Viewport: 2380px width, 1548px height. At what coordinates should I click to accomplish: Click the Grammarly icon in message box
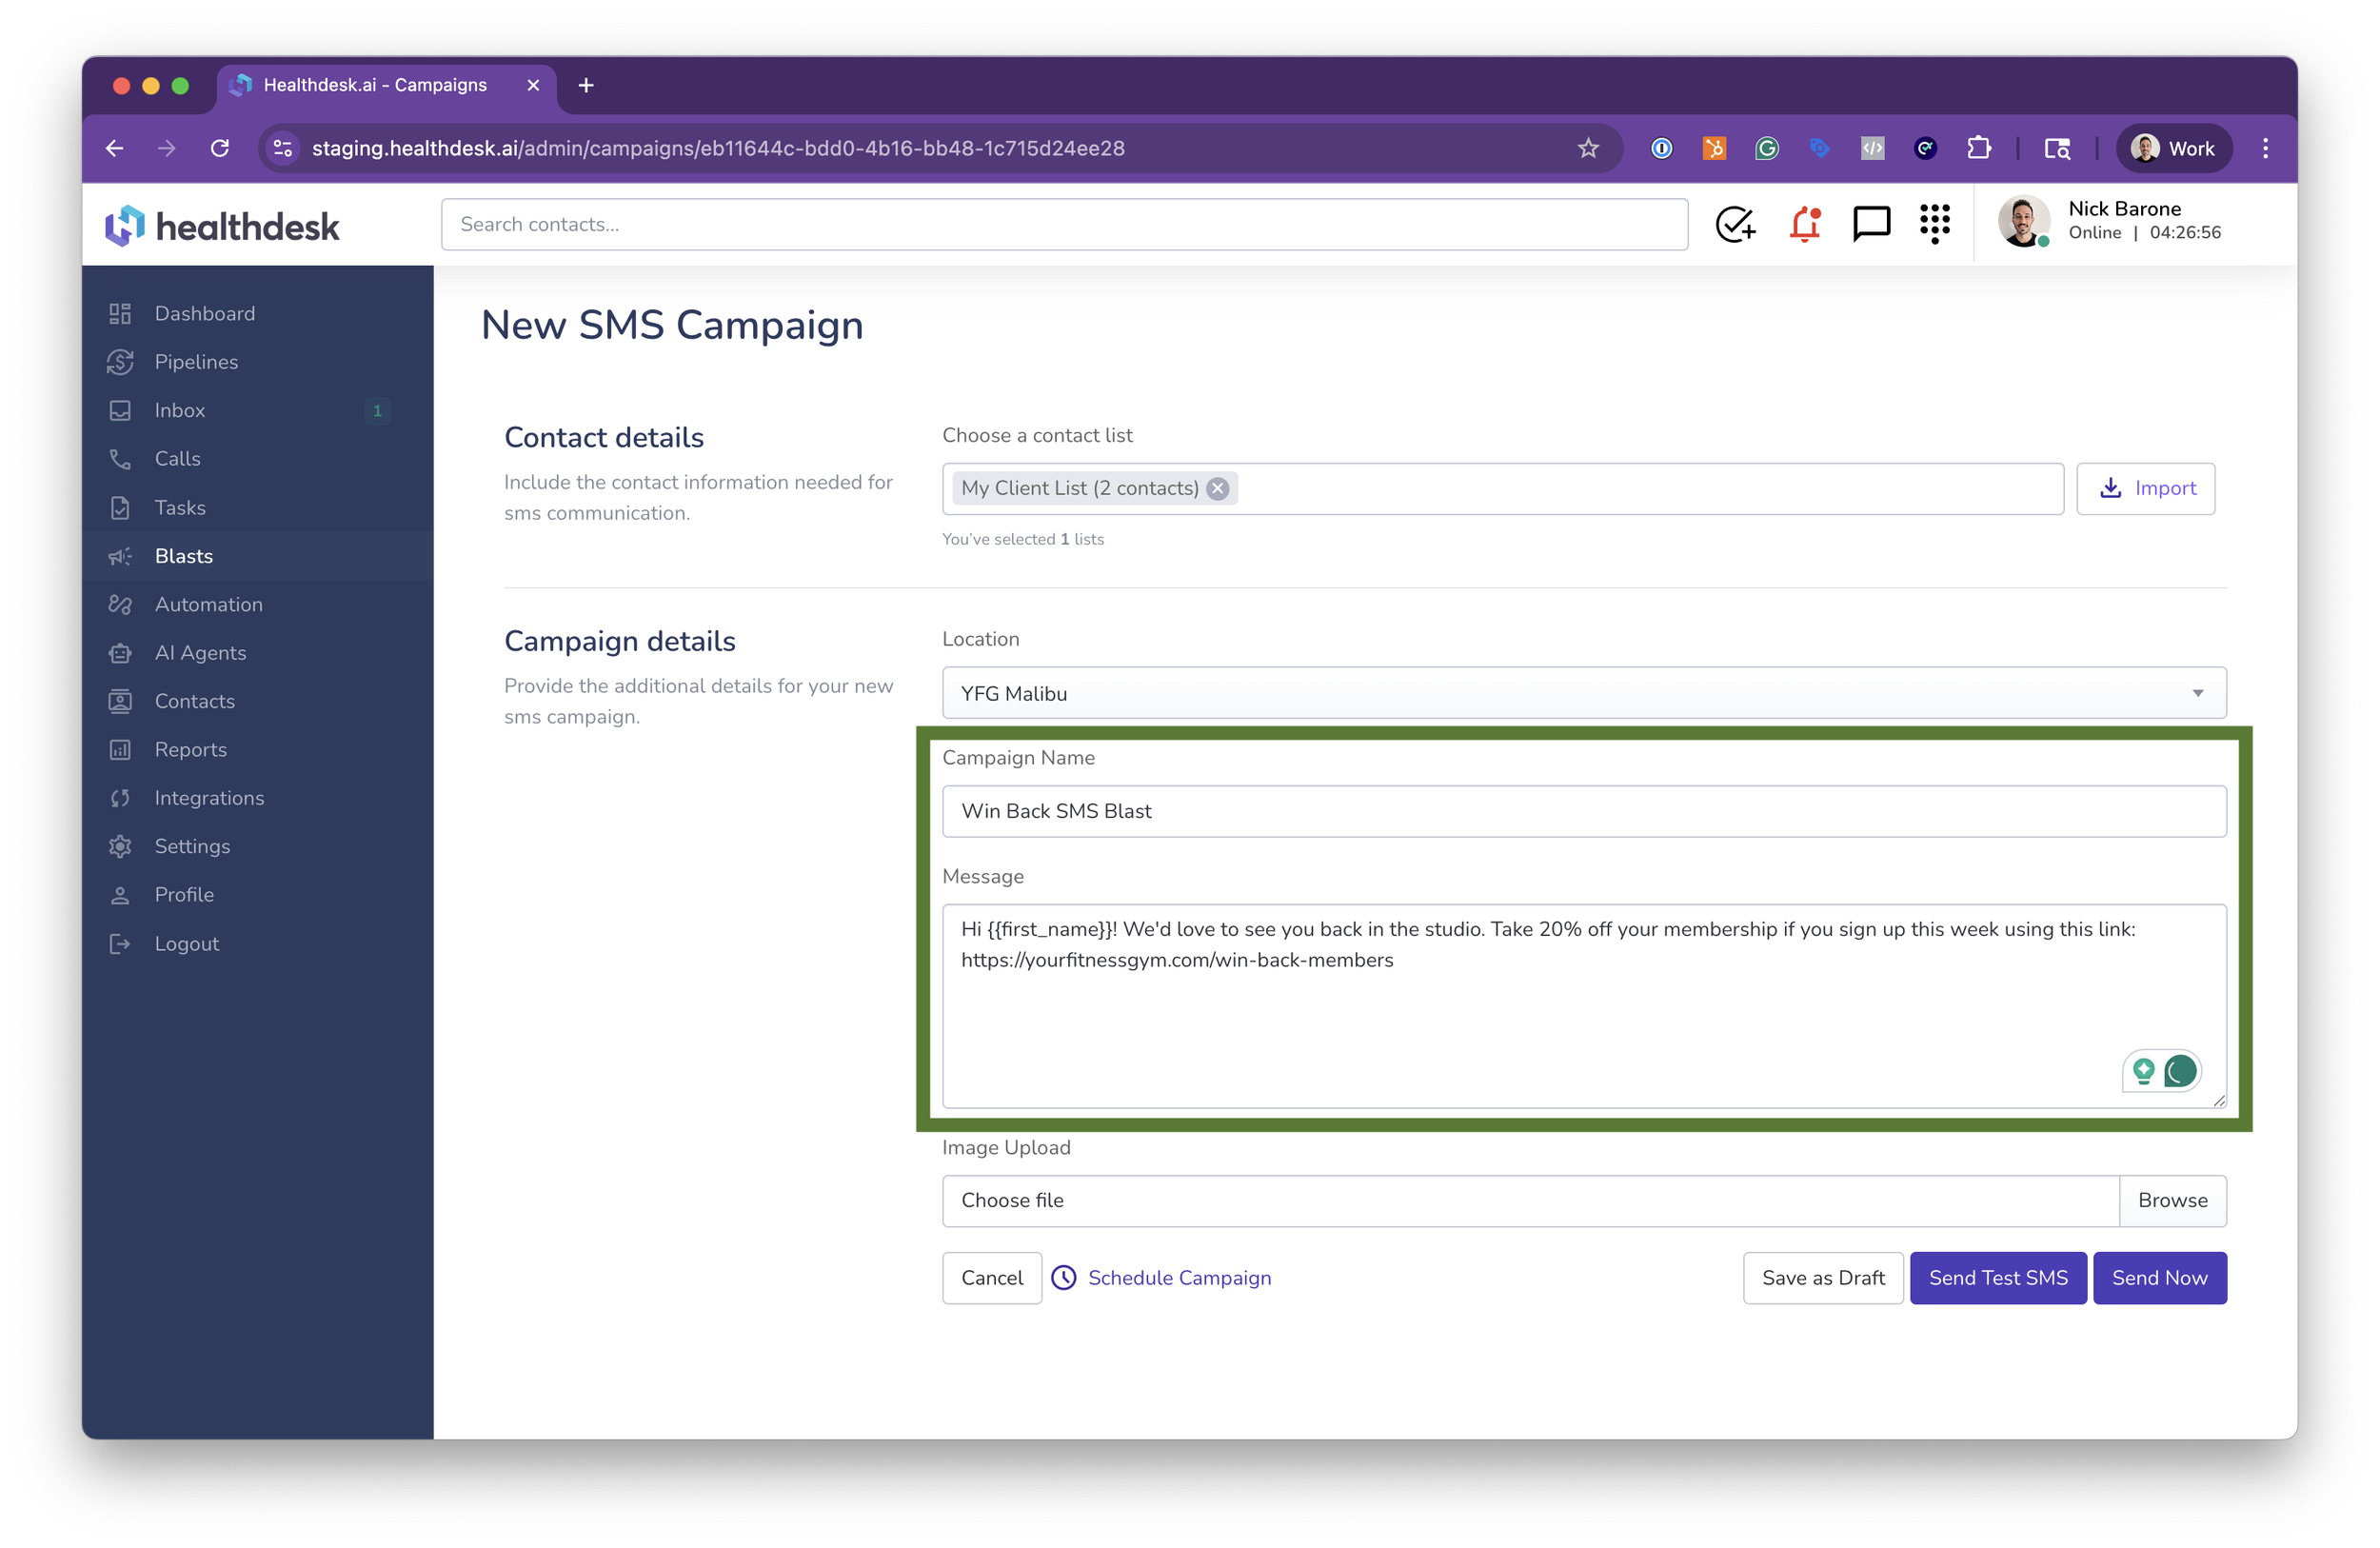pyautogui.click(x=2180, y=1071)
